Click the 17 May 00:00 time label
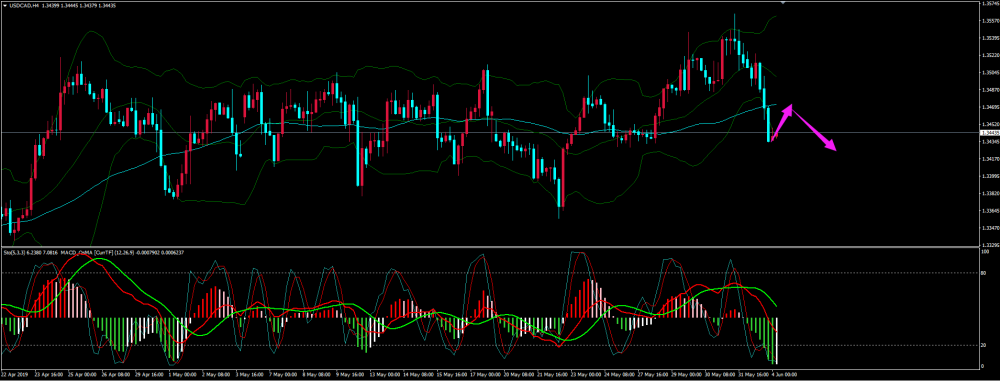This screenshot has height=381, width=1000. tap(485, 375)
